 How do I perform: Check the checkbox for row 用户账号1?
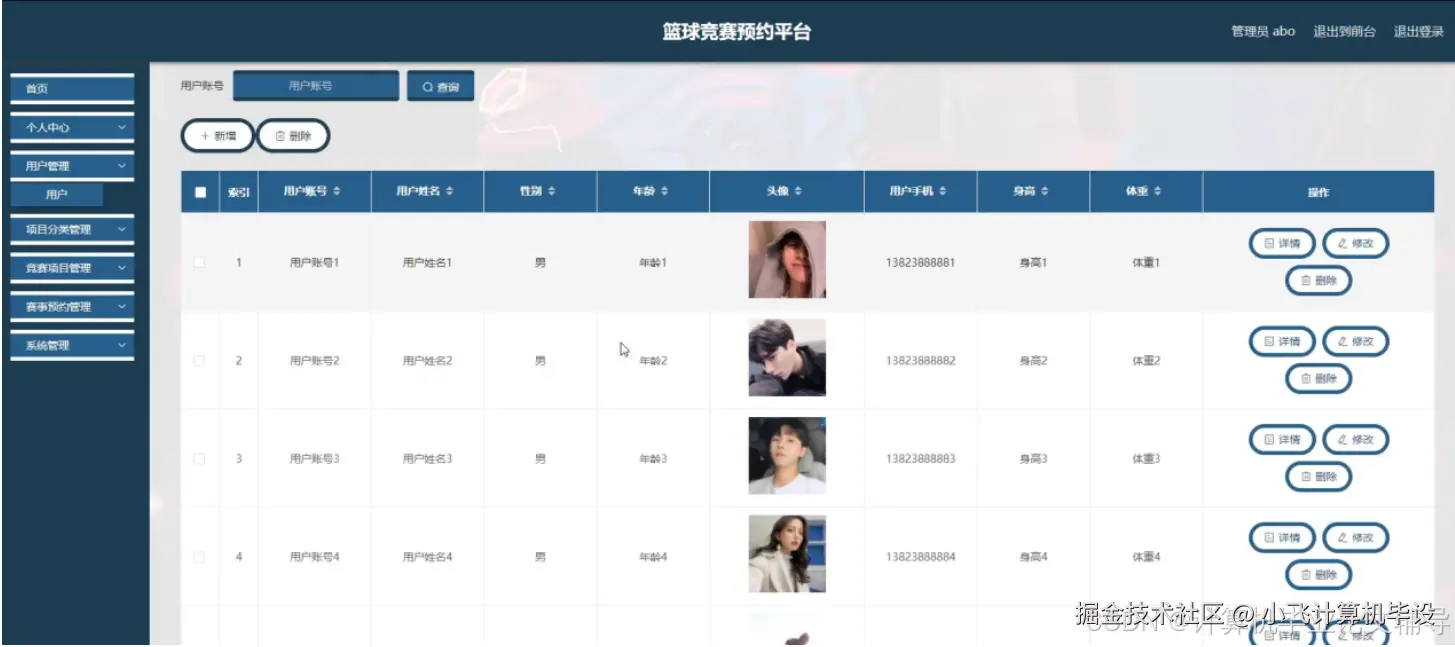pos(199,262)
